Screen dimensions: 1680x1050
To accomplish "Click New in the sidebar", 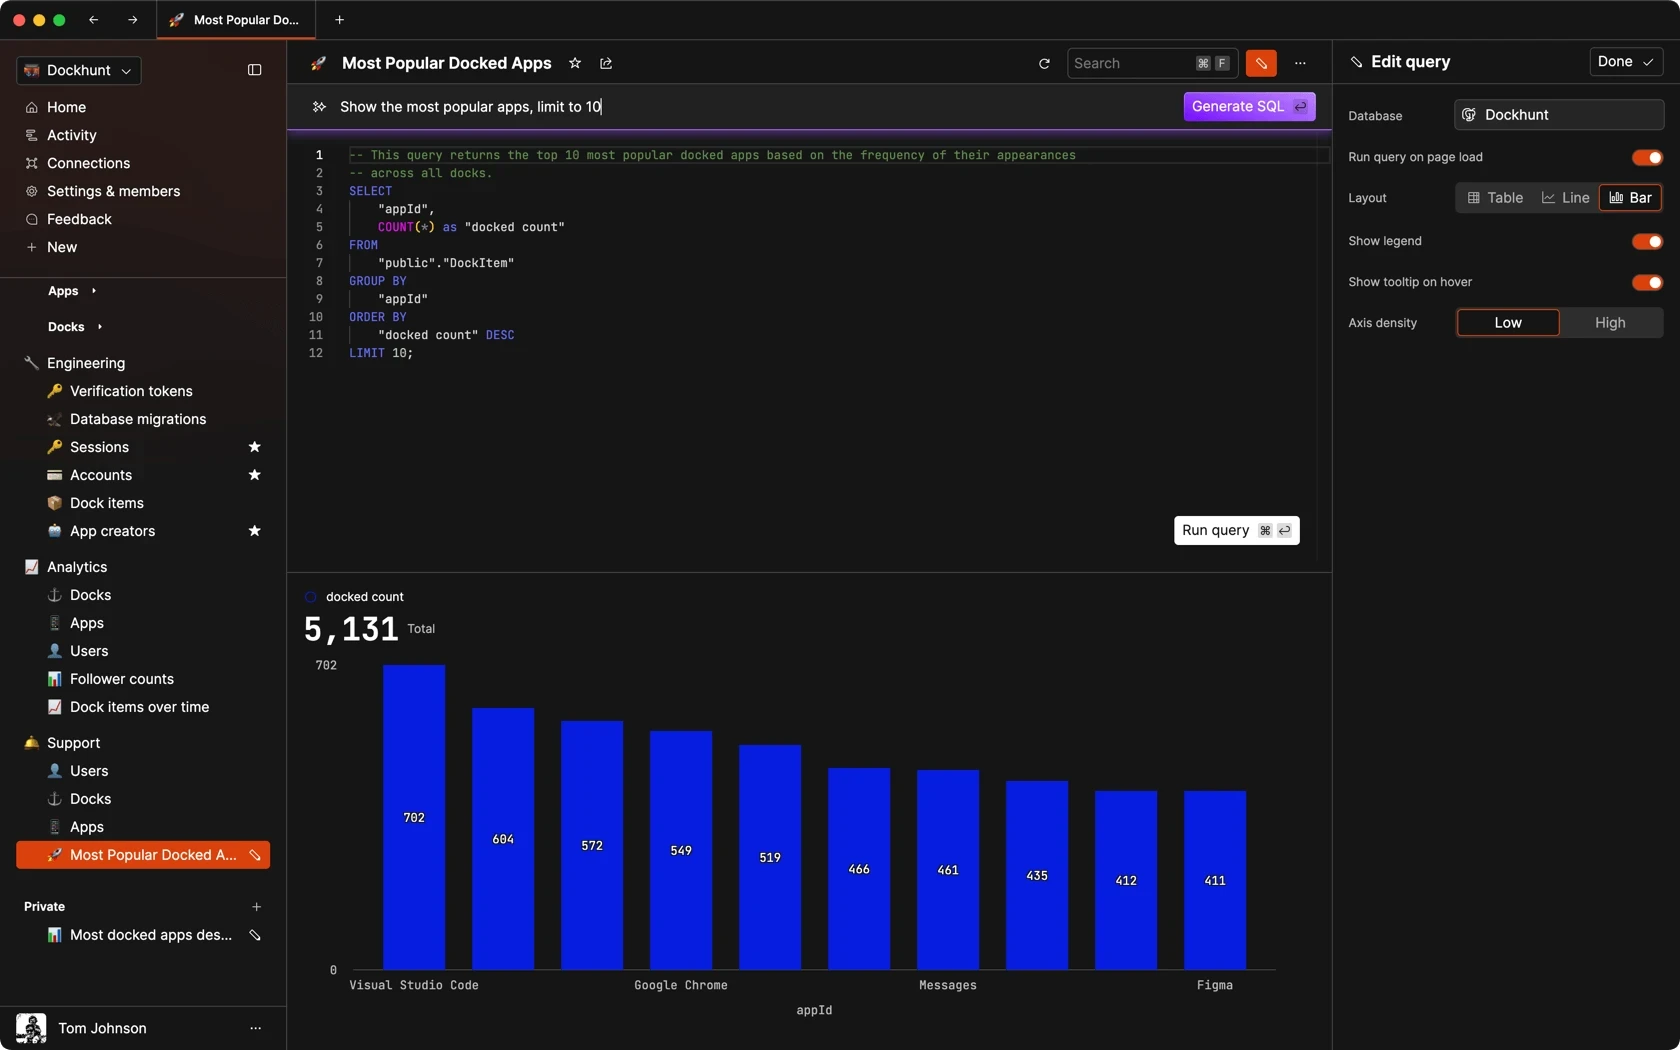I will pyautogui.click(x=61, y=247).
